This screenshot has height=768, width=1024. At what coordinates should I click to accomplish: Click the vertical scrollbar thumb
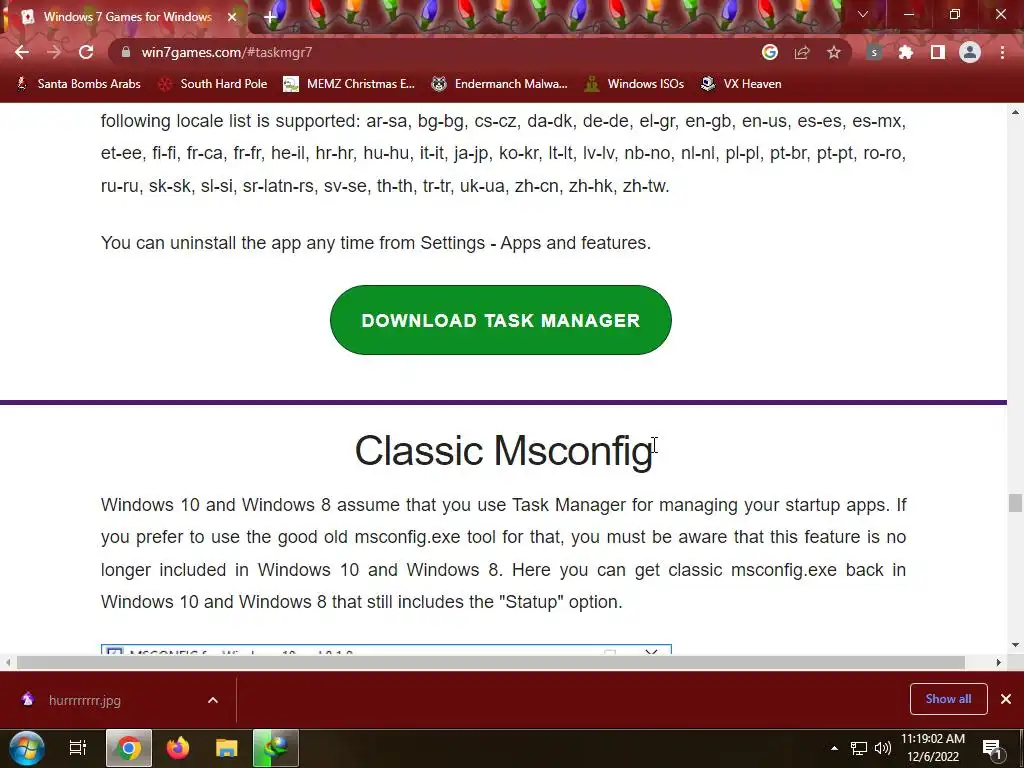coord(1015,503)
